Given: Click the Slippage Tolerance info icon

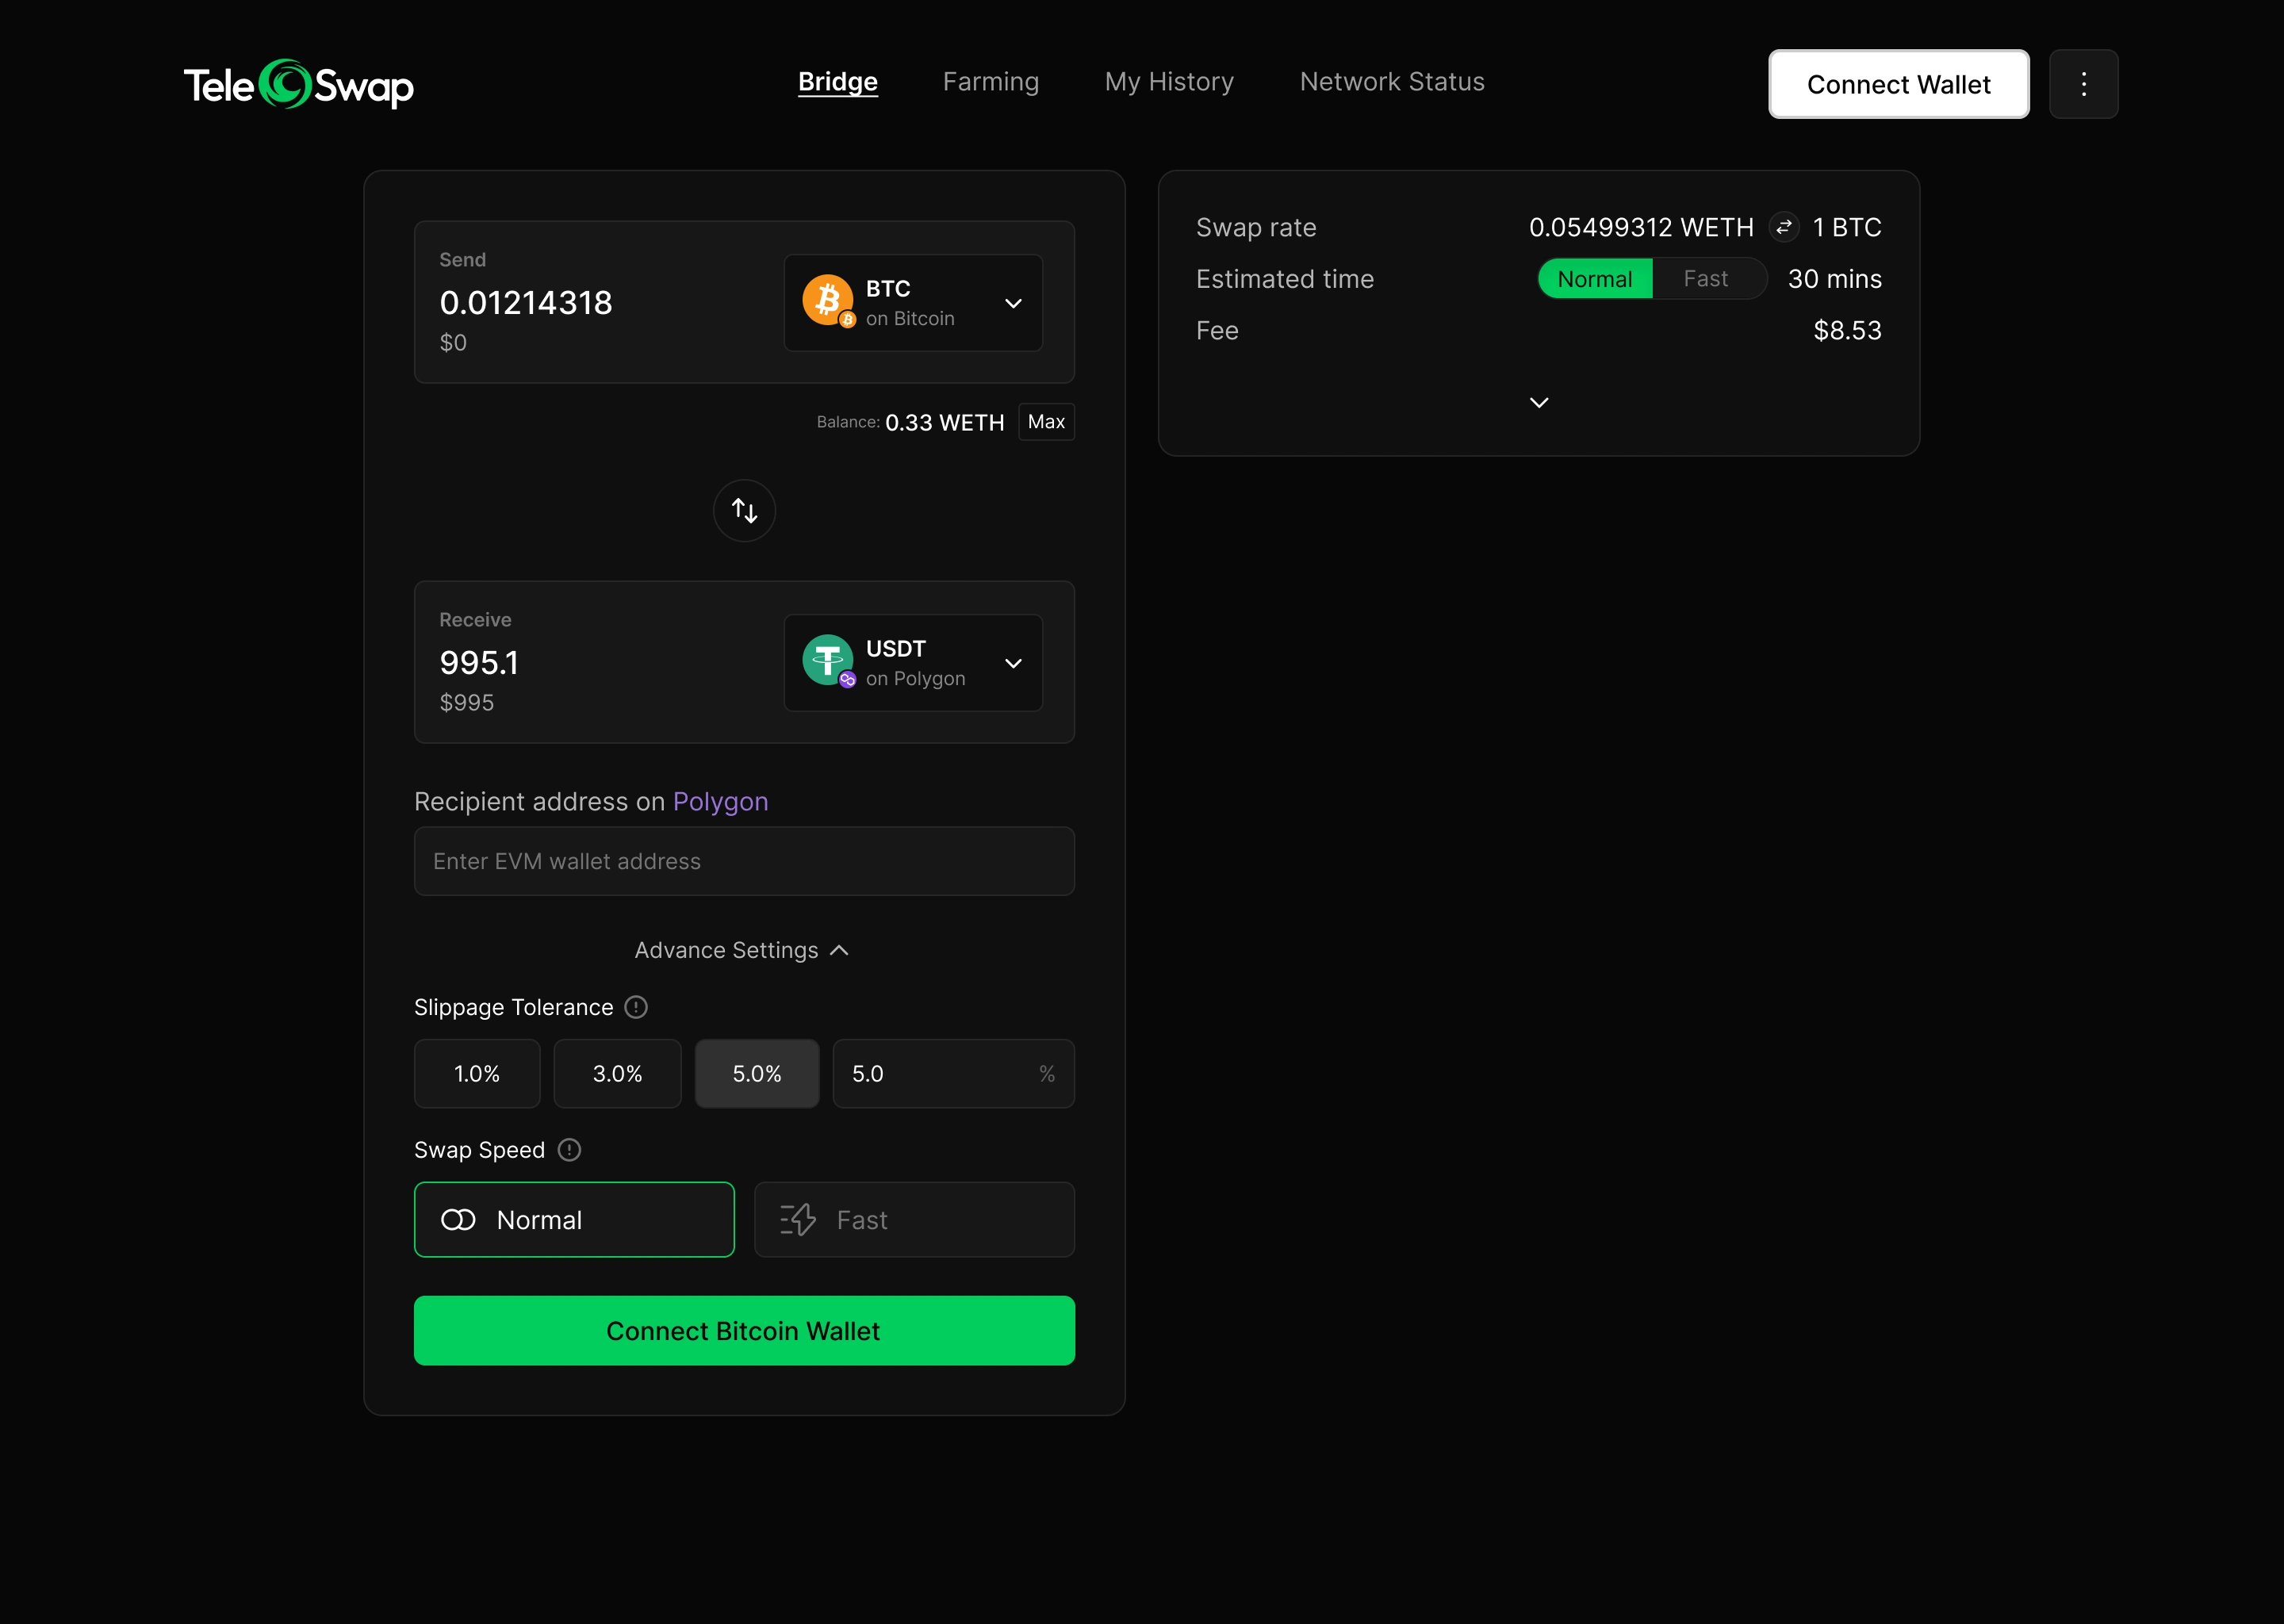Looking at the screenshot, I should (x=636, y=1007).
